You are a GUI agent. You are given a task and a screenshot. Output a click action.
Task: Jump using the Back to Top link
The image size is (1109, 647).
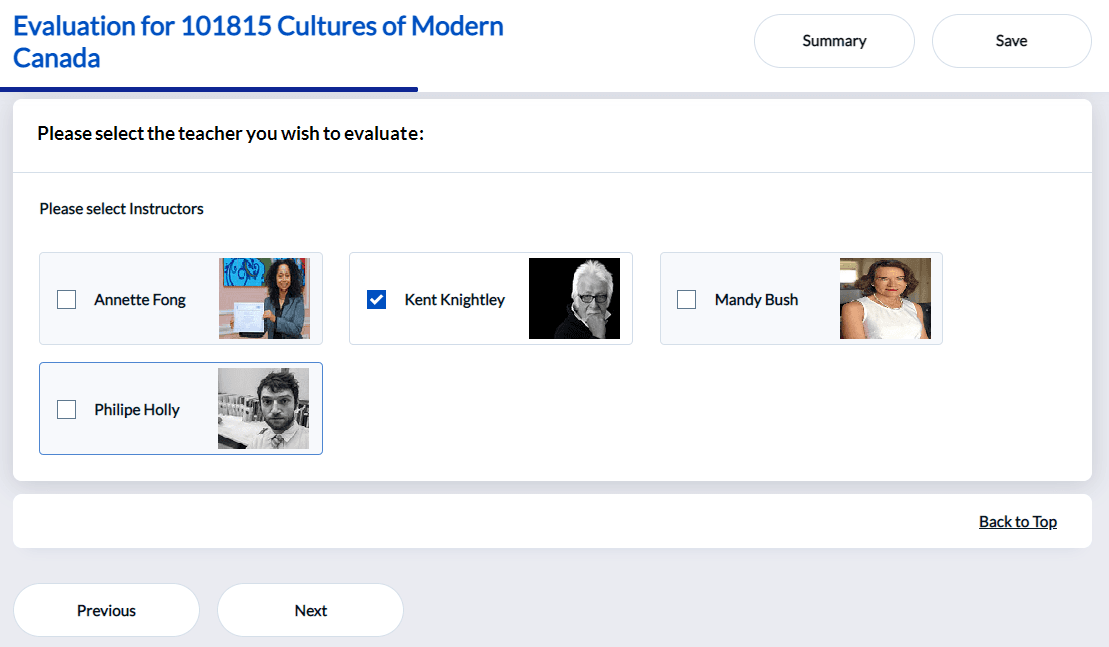tap(1017, 522)
